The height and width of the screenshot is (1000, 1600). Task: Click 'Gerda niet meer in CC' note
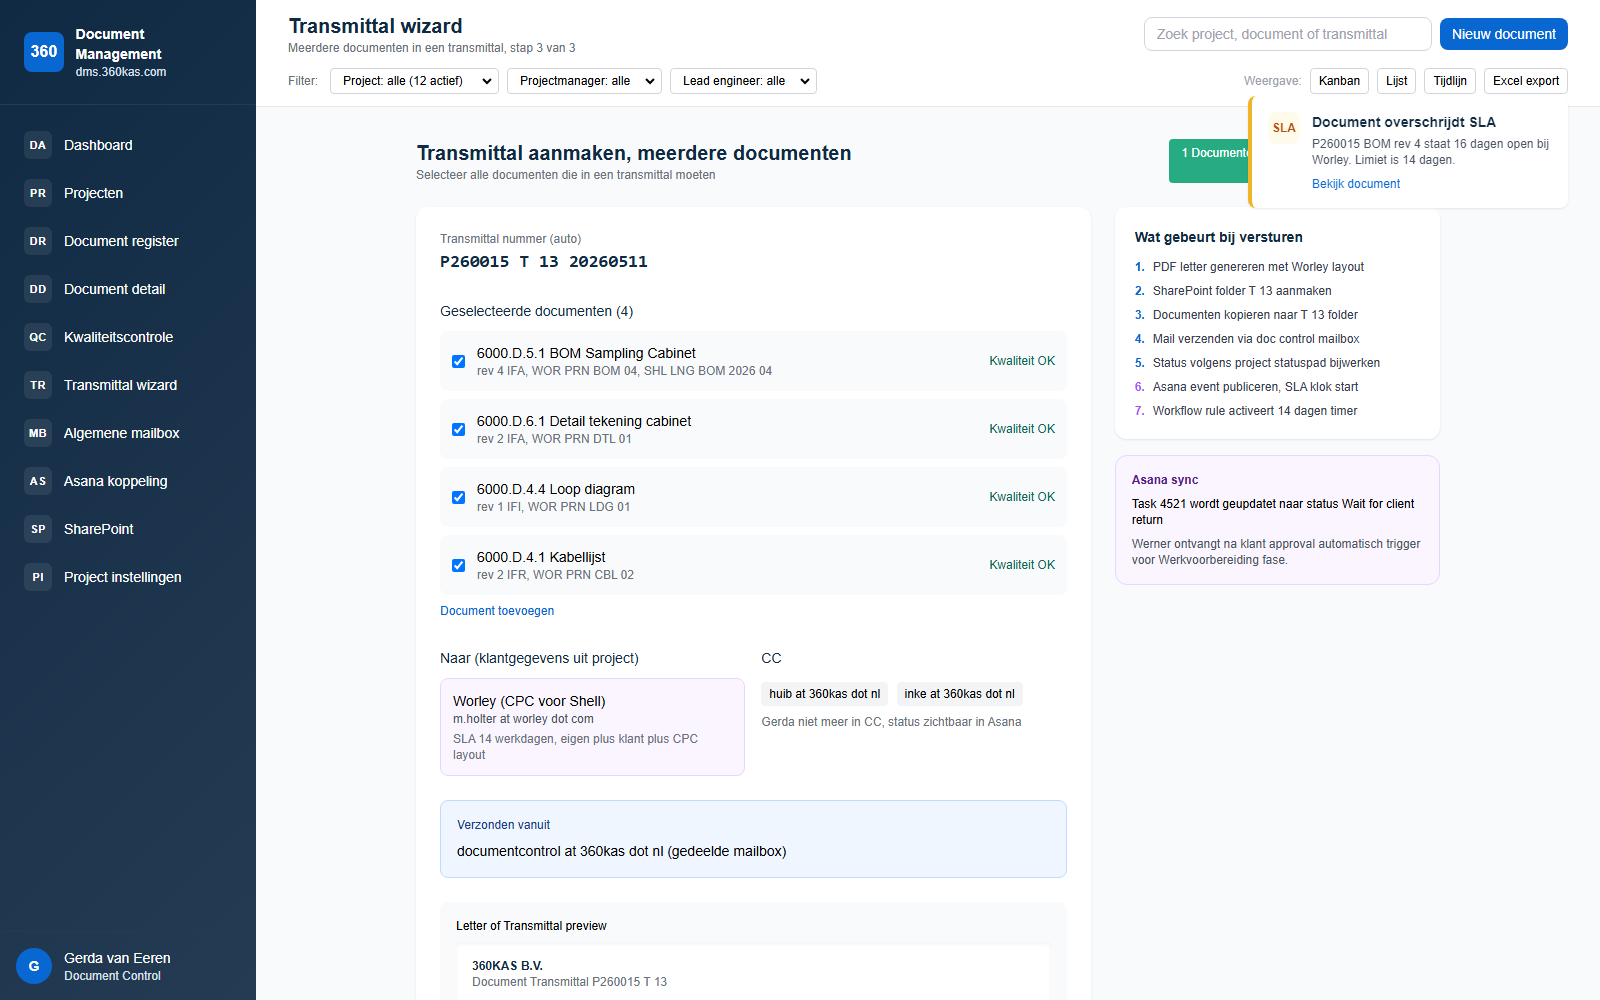point(891,722)
